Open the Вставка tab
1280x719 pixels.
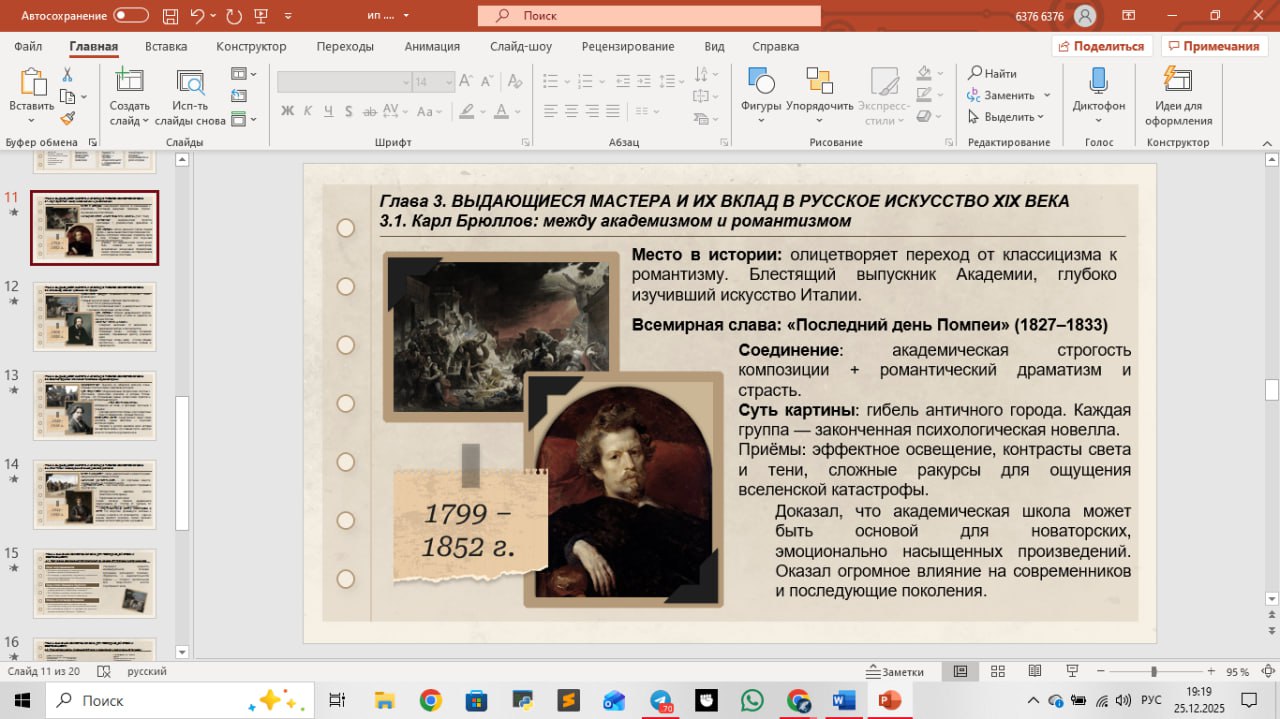tap(166, 46)
